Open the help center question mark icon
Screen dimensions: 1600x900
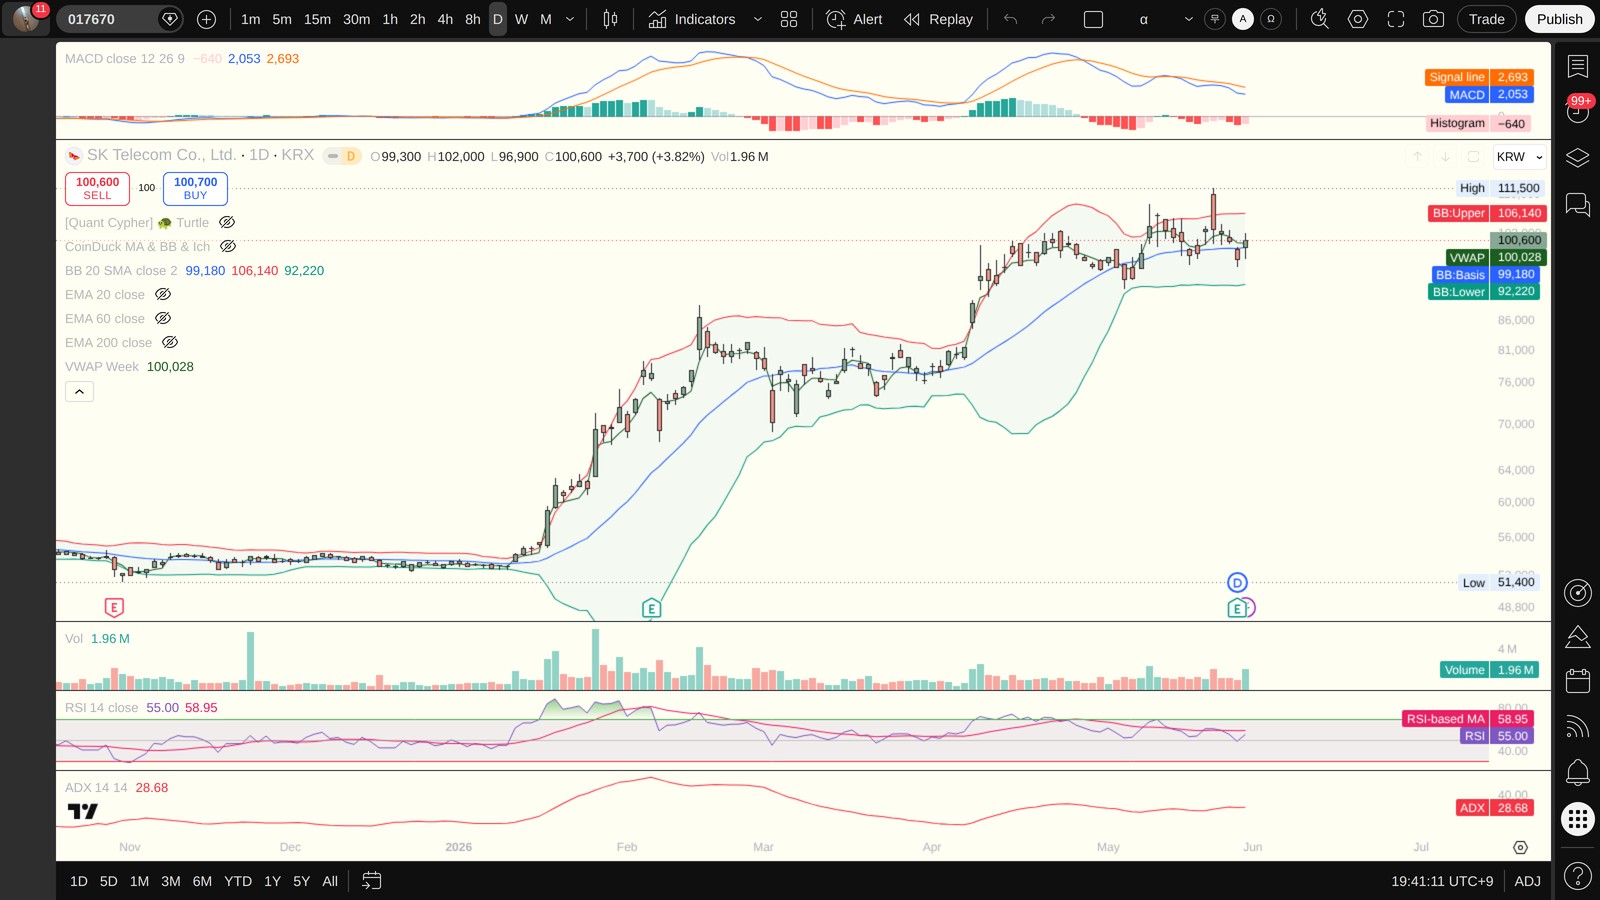pos(1577,876)
